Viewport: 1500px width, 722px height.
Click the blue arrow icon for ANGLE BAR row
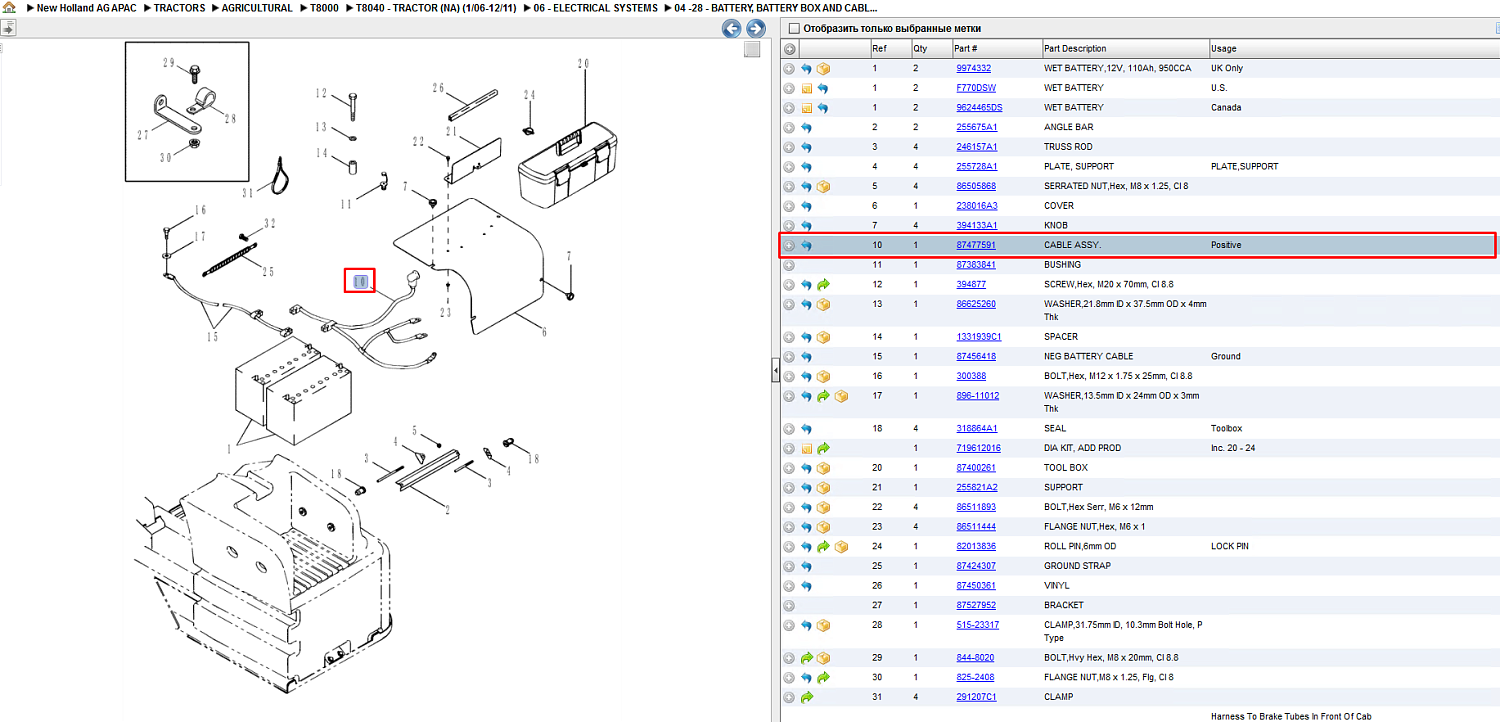point(806,128)
